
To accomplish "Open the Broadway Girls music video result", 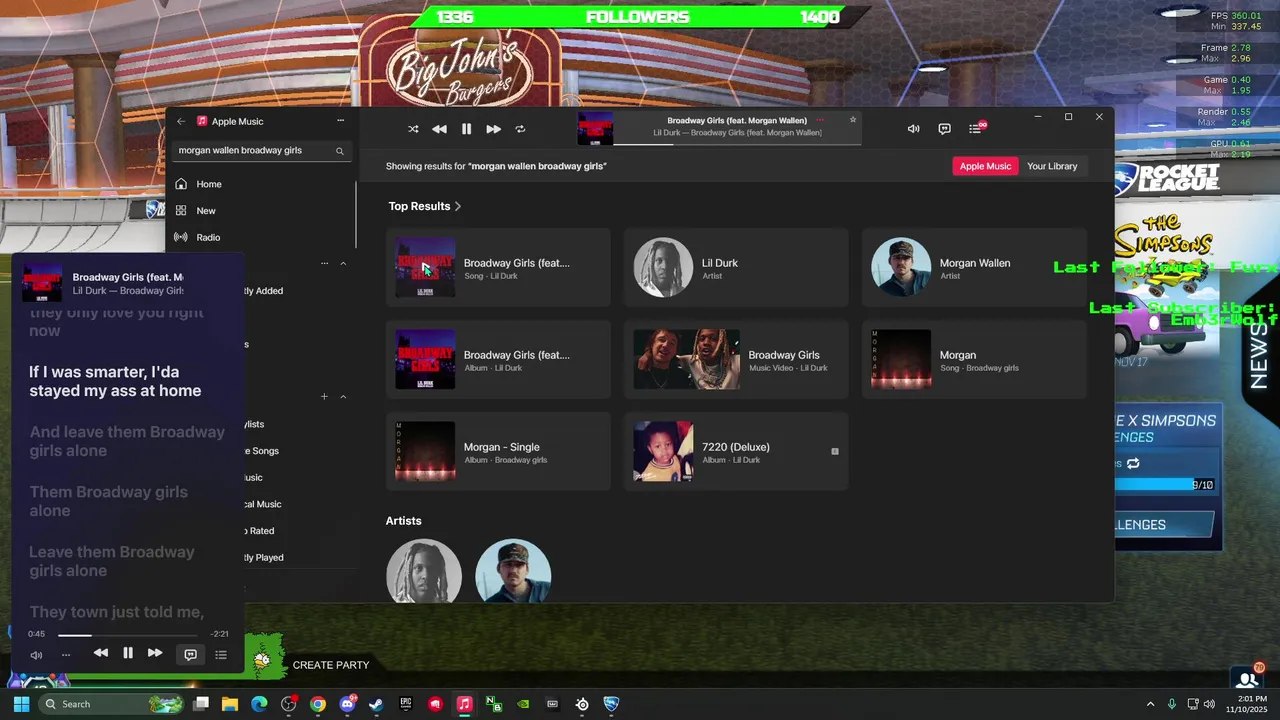I will pos(736,359).
